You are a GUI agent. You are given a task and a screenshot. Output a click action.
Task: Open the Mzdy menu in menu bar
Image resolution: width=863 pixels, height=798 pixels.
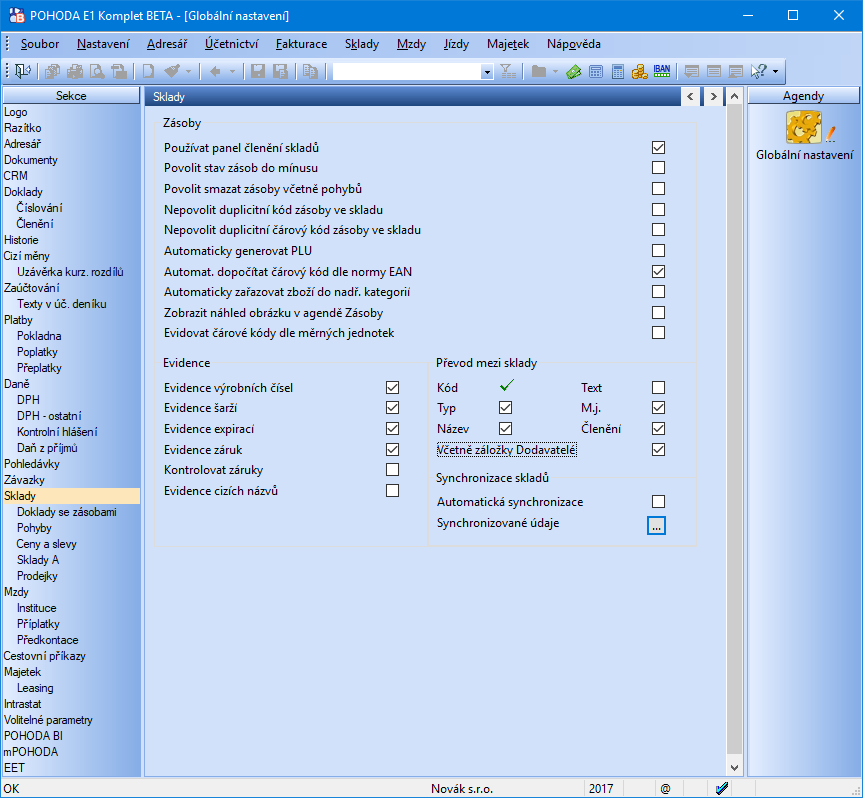(411, 44)
